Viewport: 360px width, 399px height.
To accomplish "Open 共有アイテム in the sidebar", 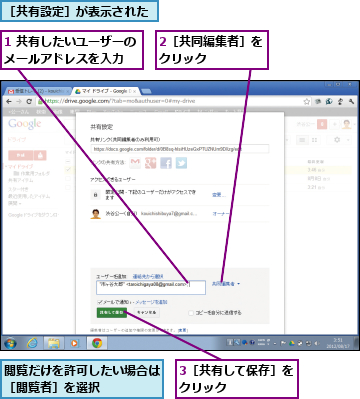I will click(21, 180).
